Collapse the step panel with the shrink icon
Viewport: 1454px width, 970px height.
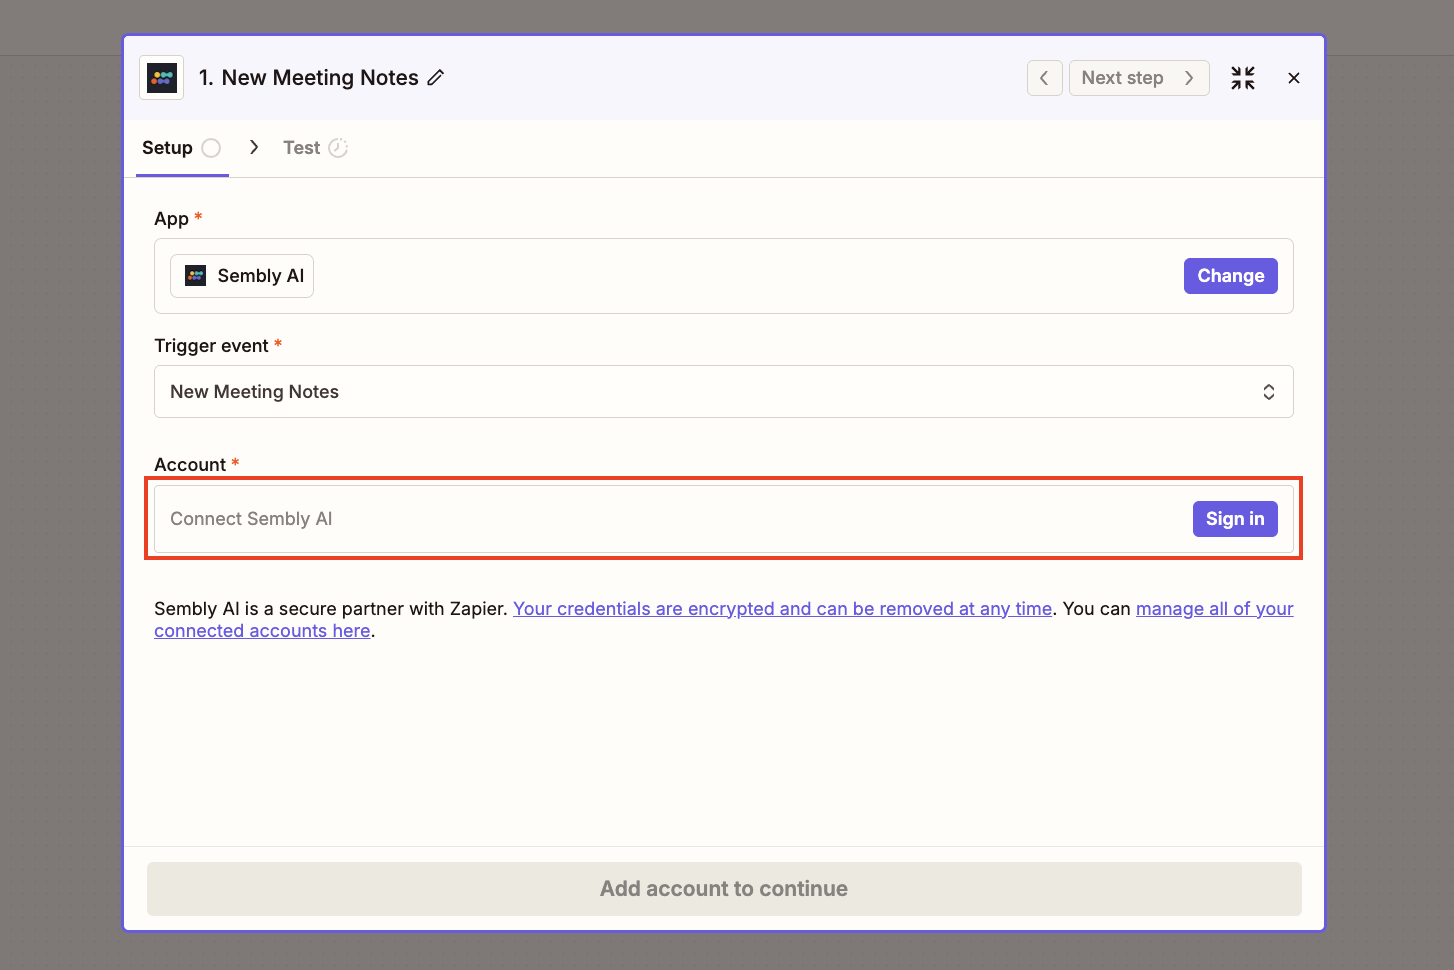1243,78
